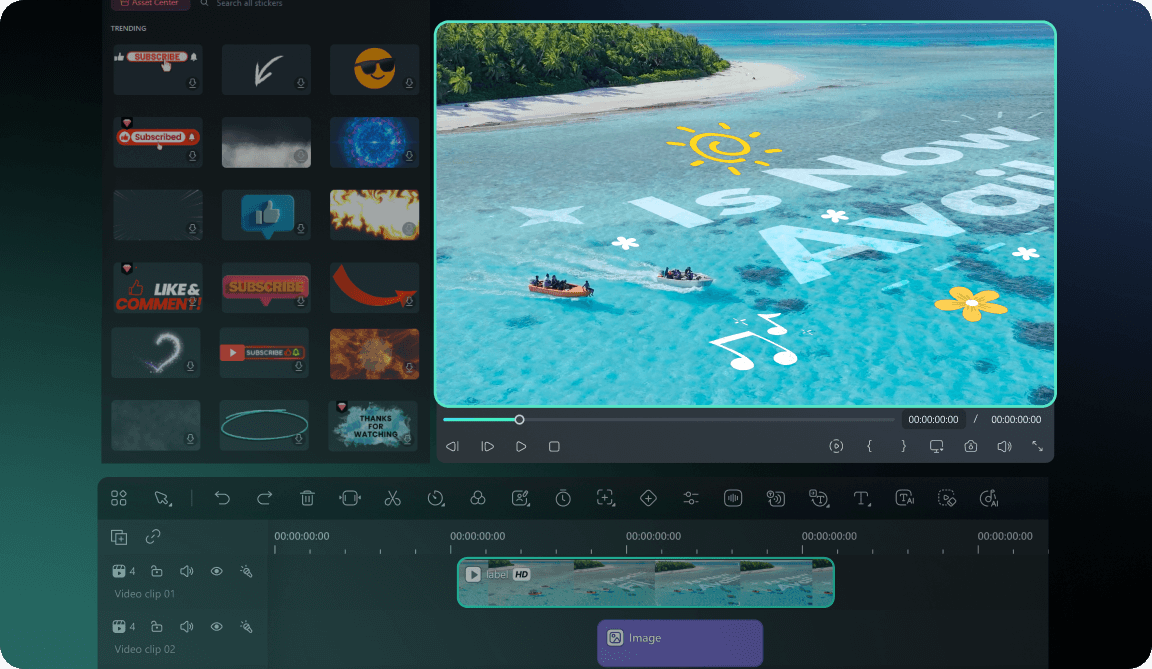The width and height of the screenshot is (1152, 669).
Task: Open the frame-with-plus tool dropdown
Action: pyautogui.click(x=605, y=499)
